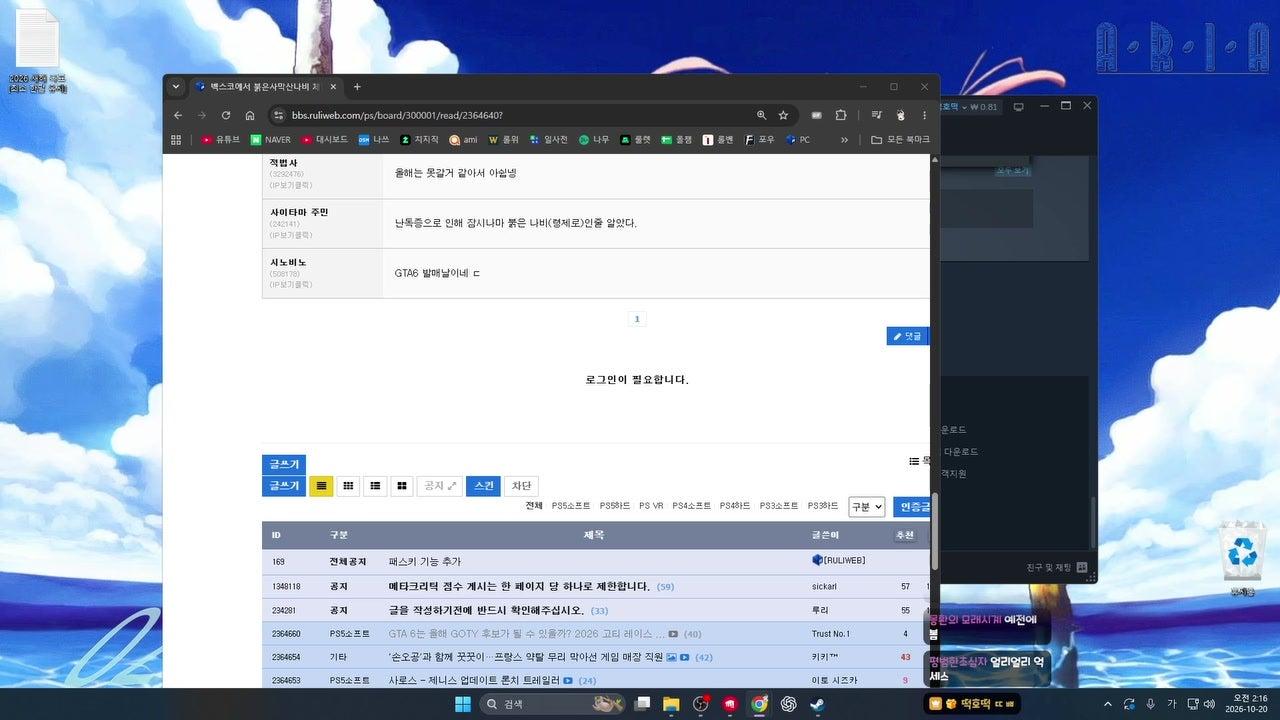
Task: Go back with Chrome back arrow
Action: click(x=178, y=115)
